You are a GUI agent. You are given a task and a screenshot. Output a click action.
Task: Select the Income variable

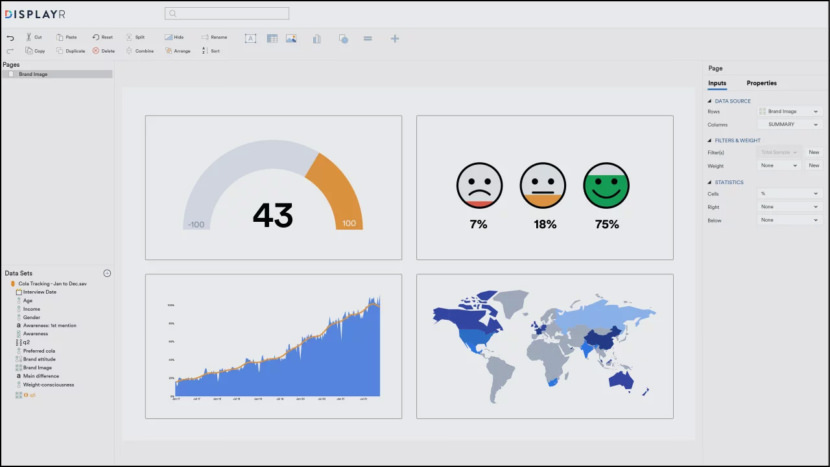click(31, 309)
